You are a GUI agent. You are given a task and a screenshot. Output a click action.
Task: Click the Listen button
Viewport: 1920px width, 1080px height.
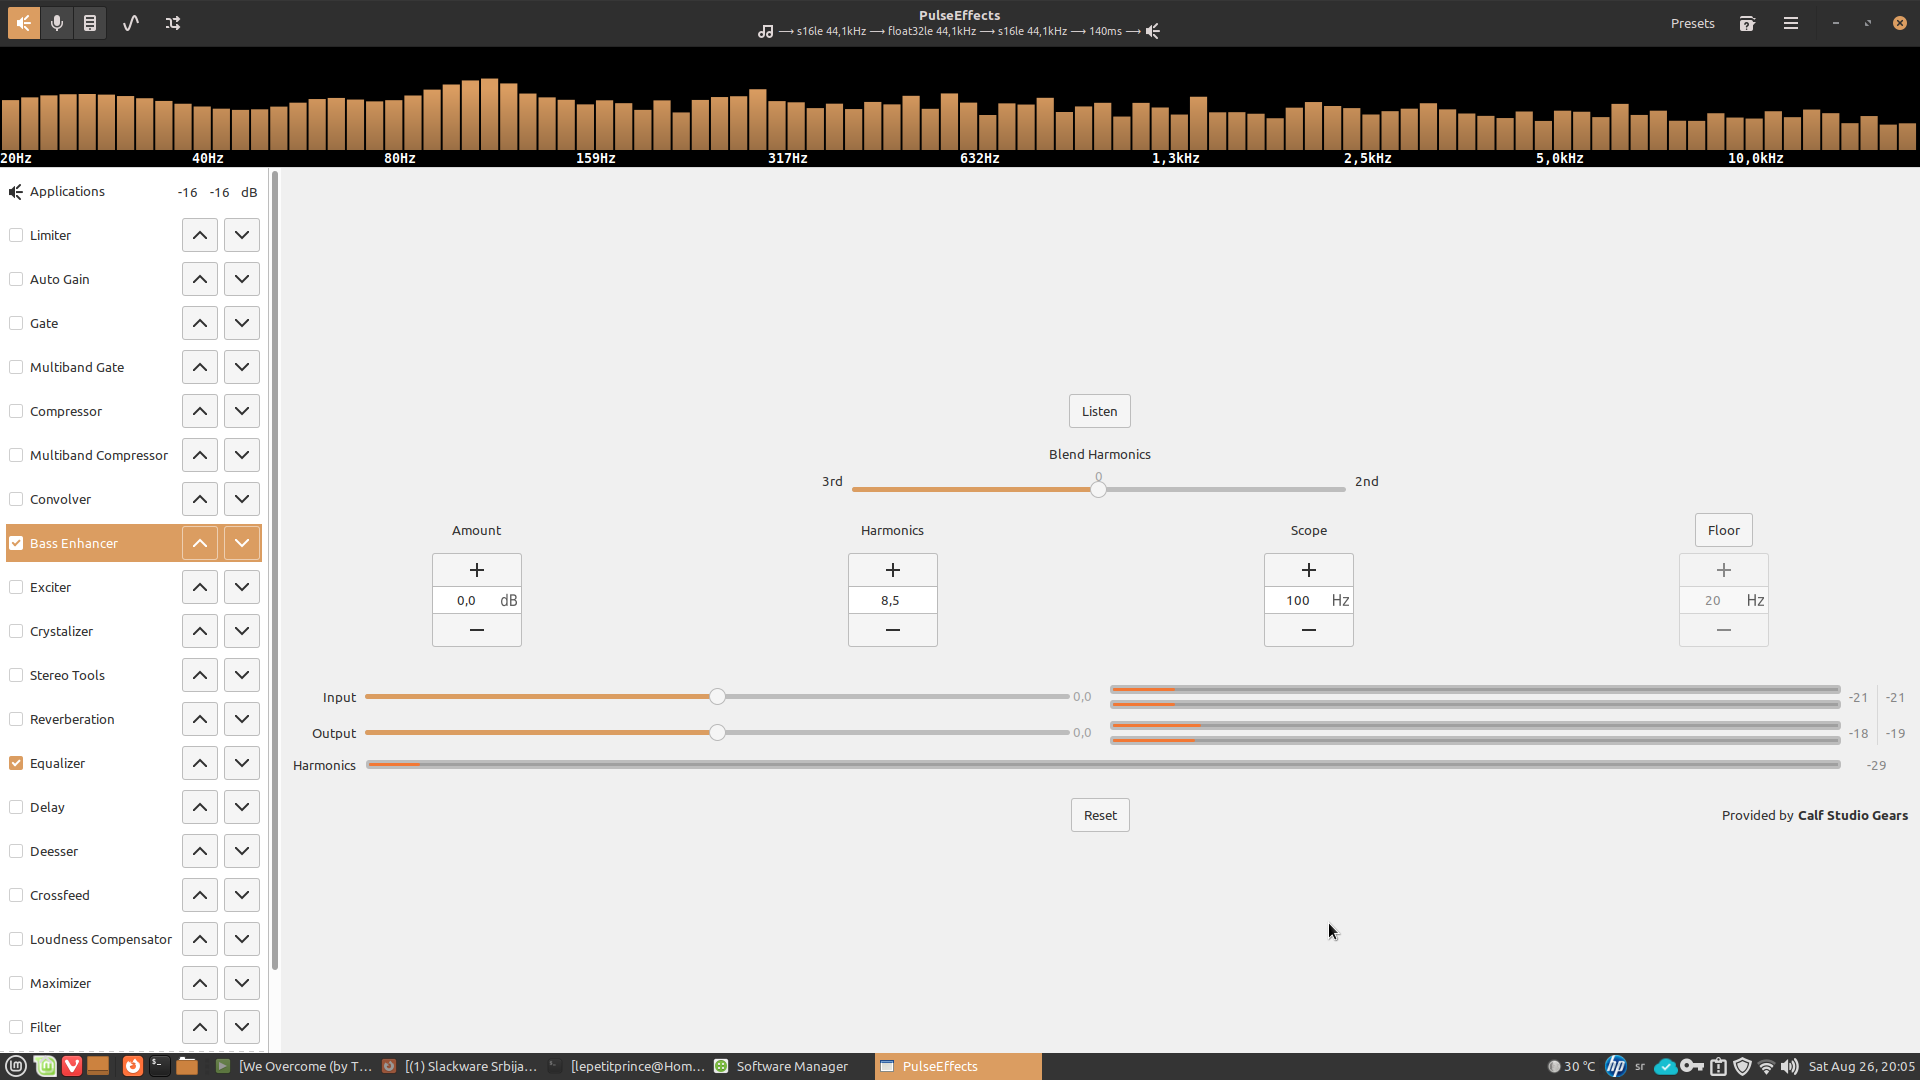[x=1099, y=411]
